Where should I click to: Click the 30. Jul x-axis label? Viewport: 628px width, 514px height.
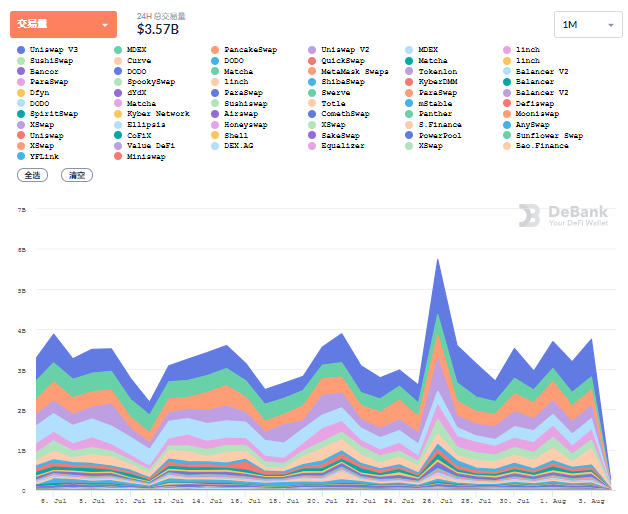[514, 501]
